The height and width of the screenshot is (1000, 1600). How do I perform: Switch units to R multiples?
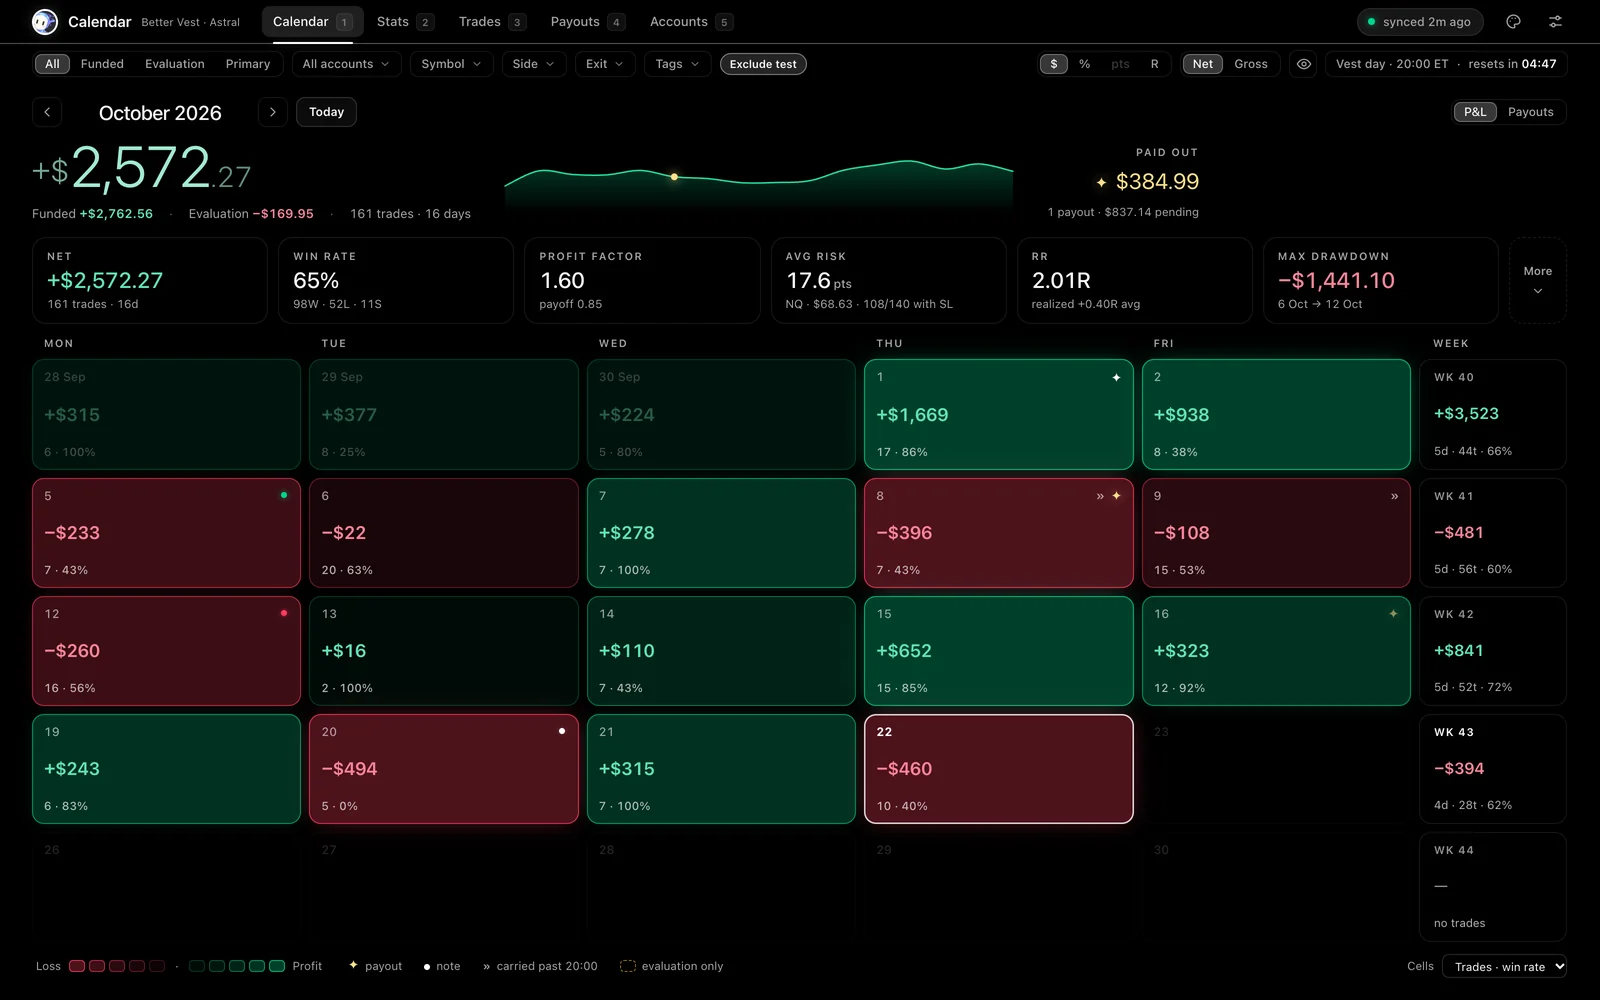pyautogui.click(x=1154, y=64)
